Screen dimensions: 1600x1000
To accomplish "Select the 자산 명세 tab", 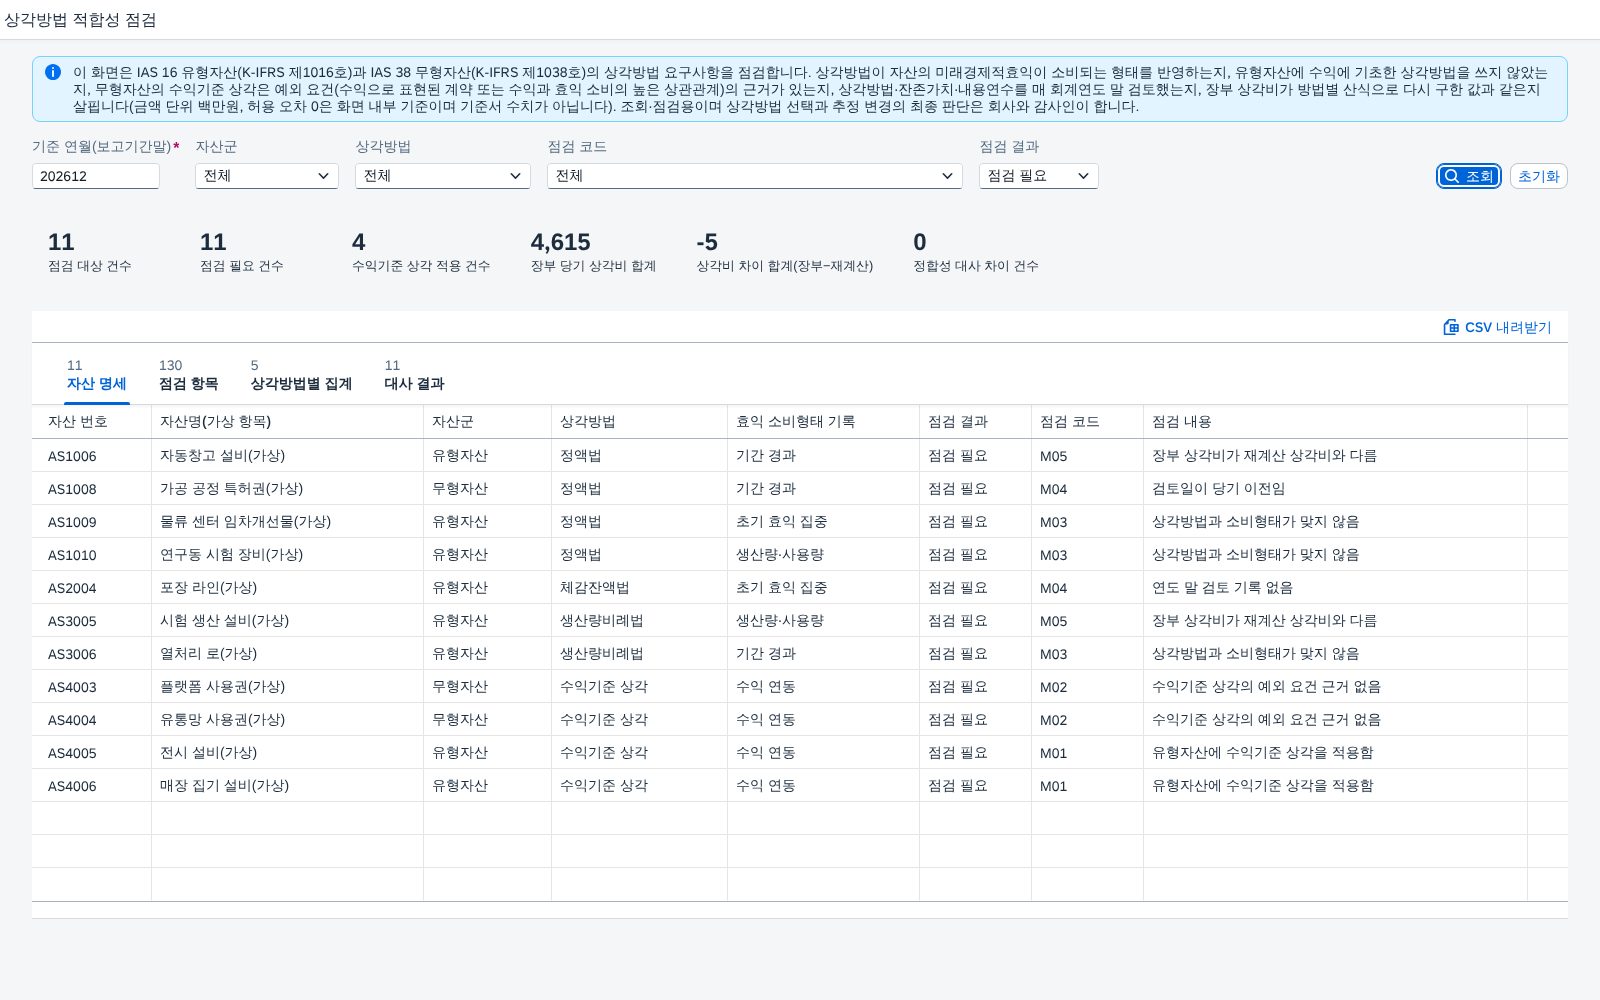I will [97, 375].
